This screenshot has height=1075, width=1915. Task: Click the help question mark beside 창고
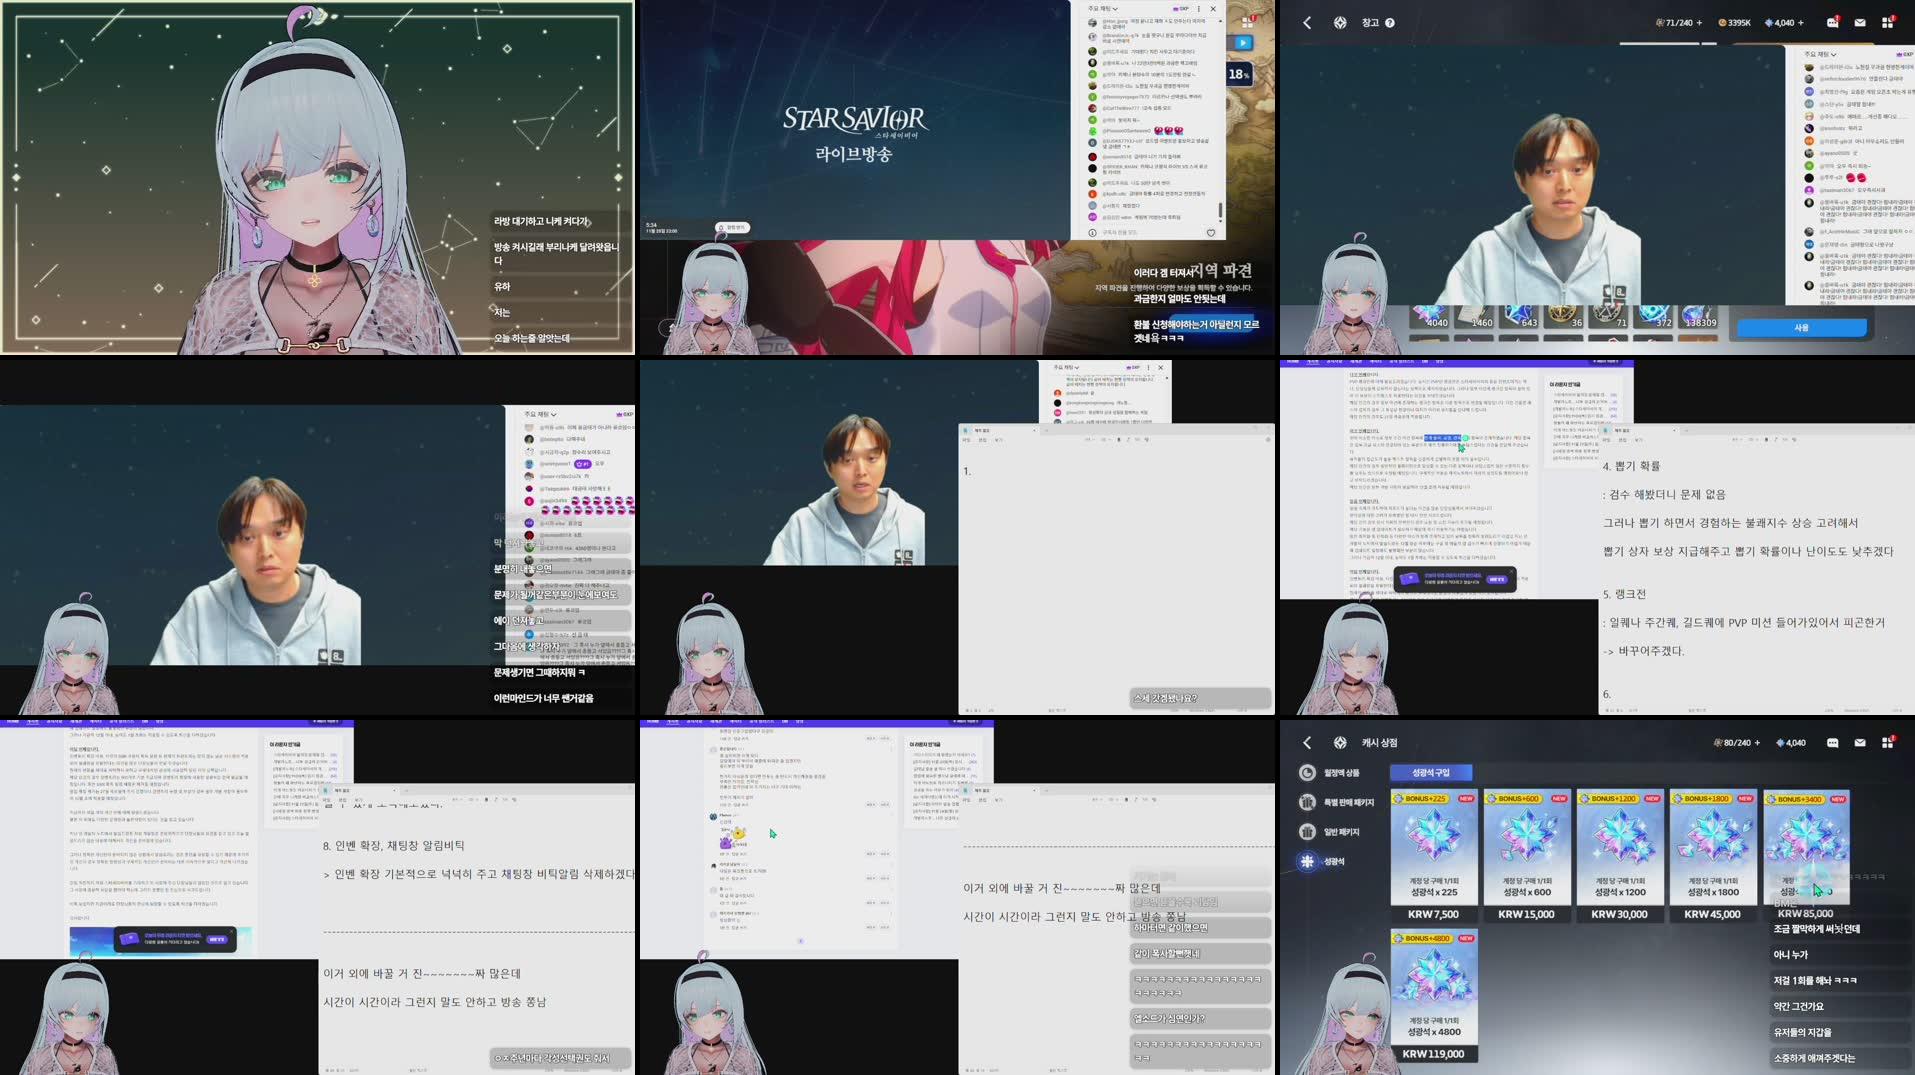[x=1390, y=23]
